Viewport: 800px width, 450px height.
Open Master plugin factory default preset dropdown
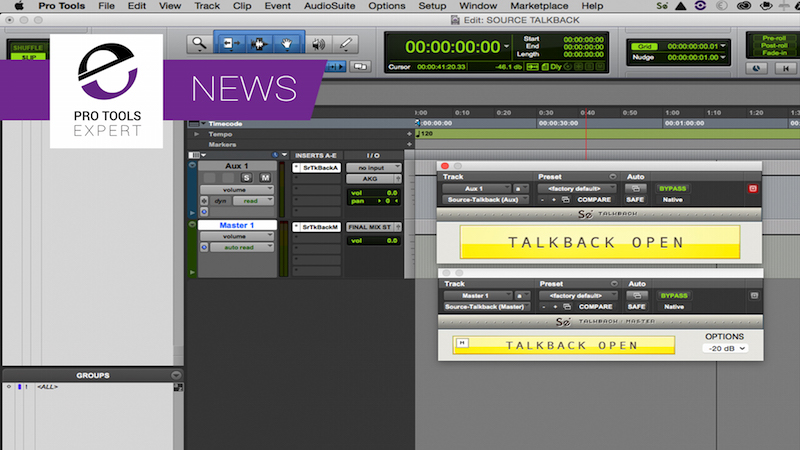579,295
